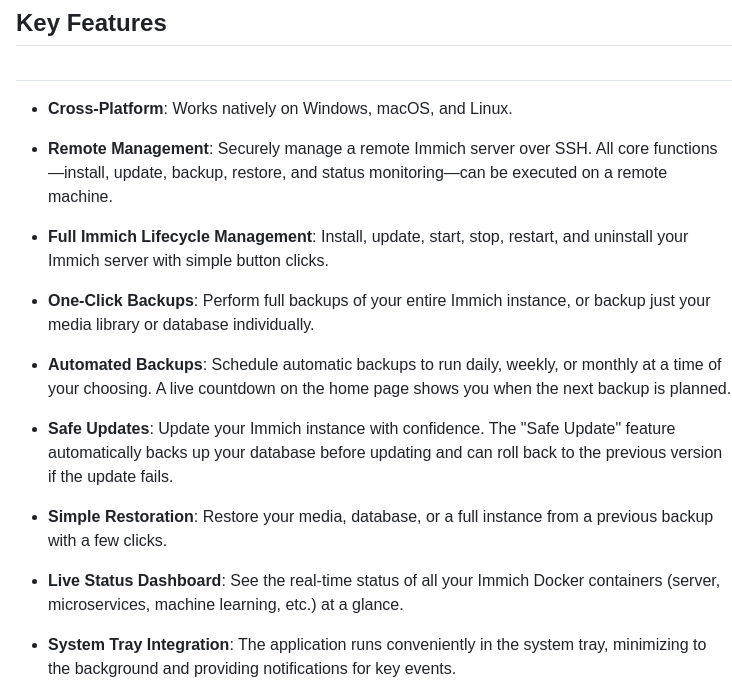Click the Key Features heading
The image size is (732, 691).
(91, 23)
